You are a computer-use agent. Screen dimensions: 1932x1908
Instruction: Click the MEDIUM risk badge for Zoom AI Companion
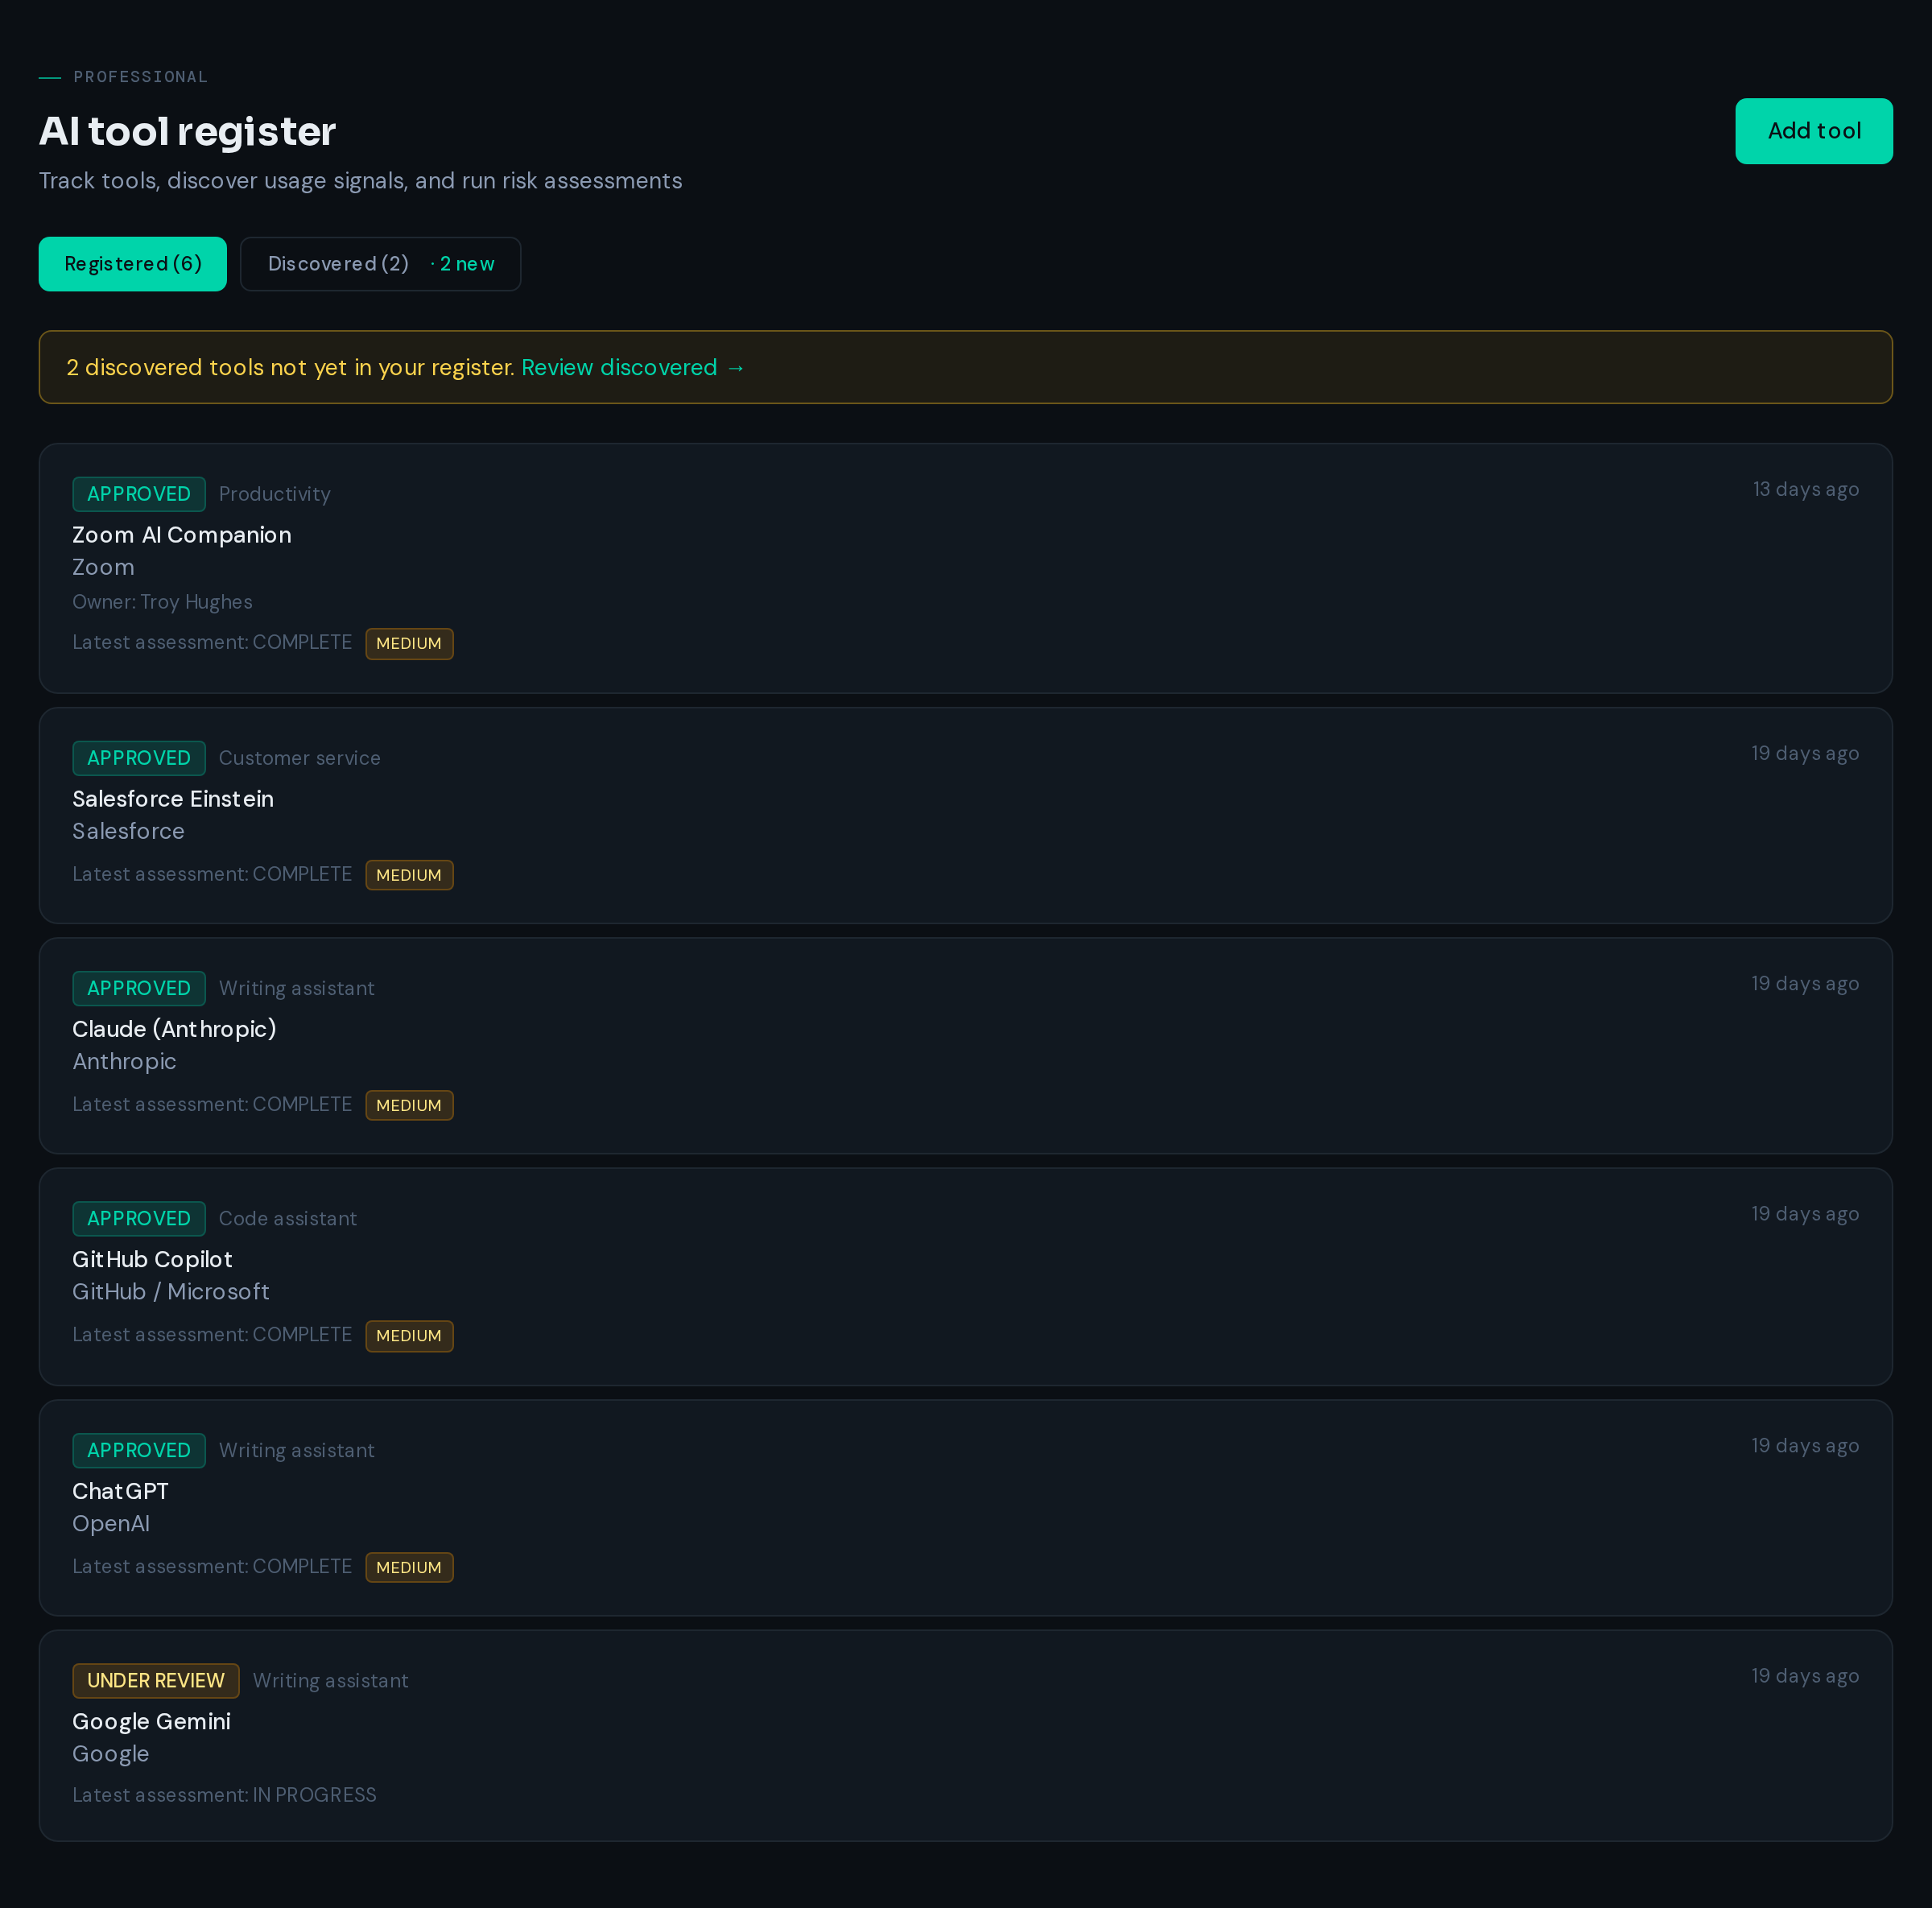(409, 643)
